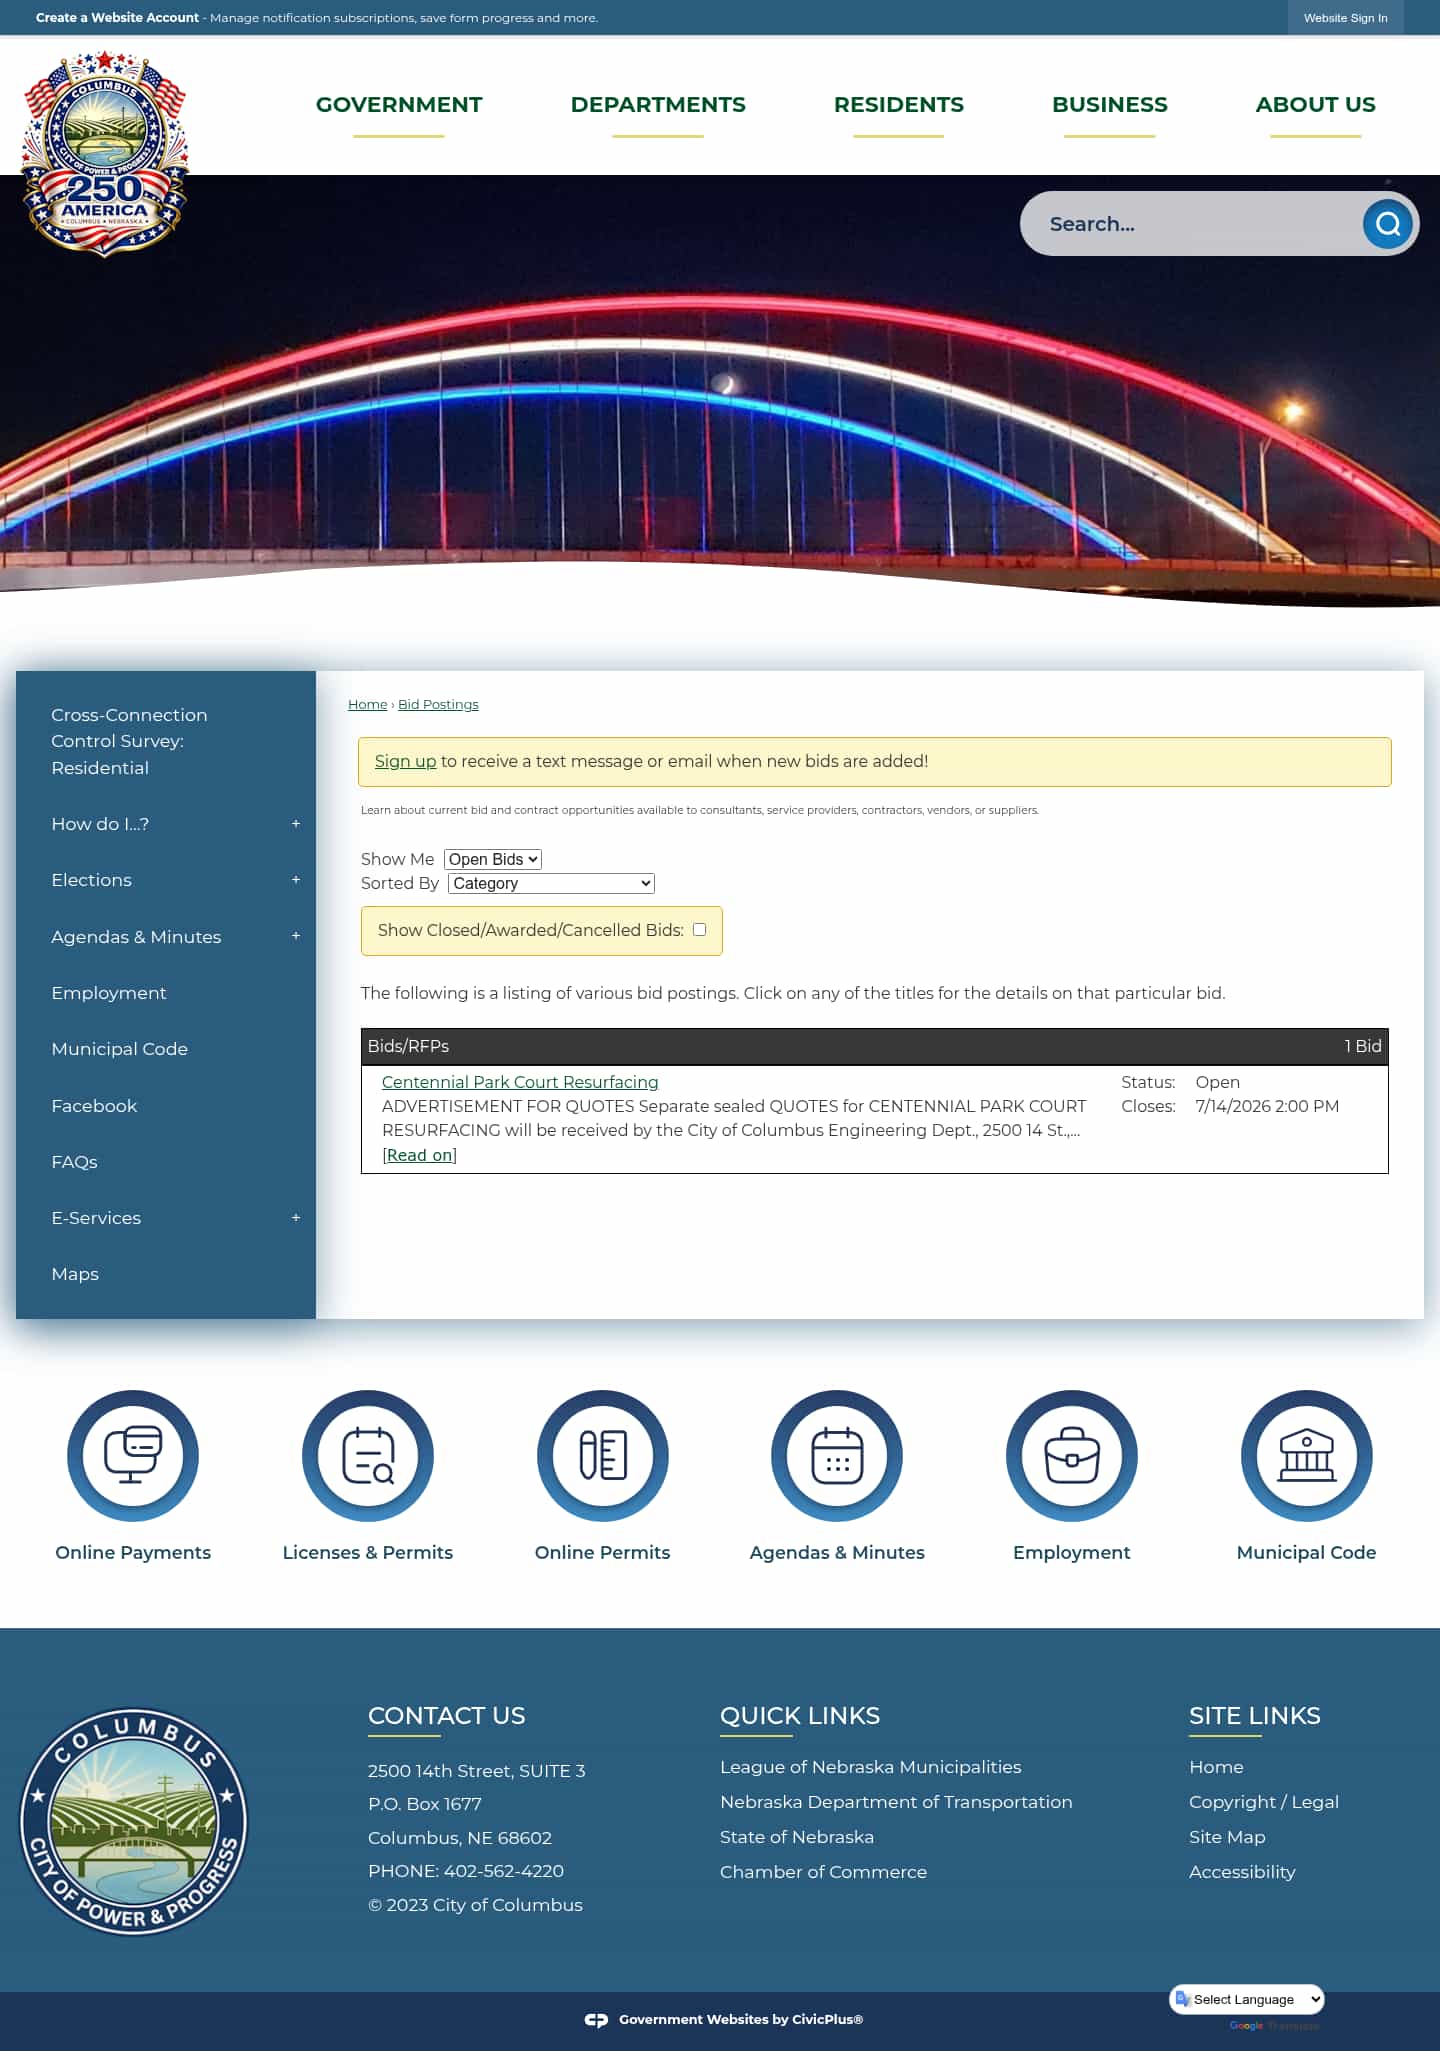Expand the Agendas & Minutes sidebar submenu
The width and height of the screenshot is (1440, 2051).
tap(295, 936)
